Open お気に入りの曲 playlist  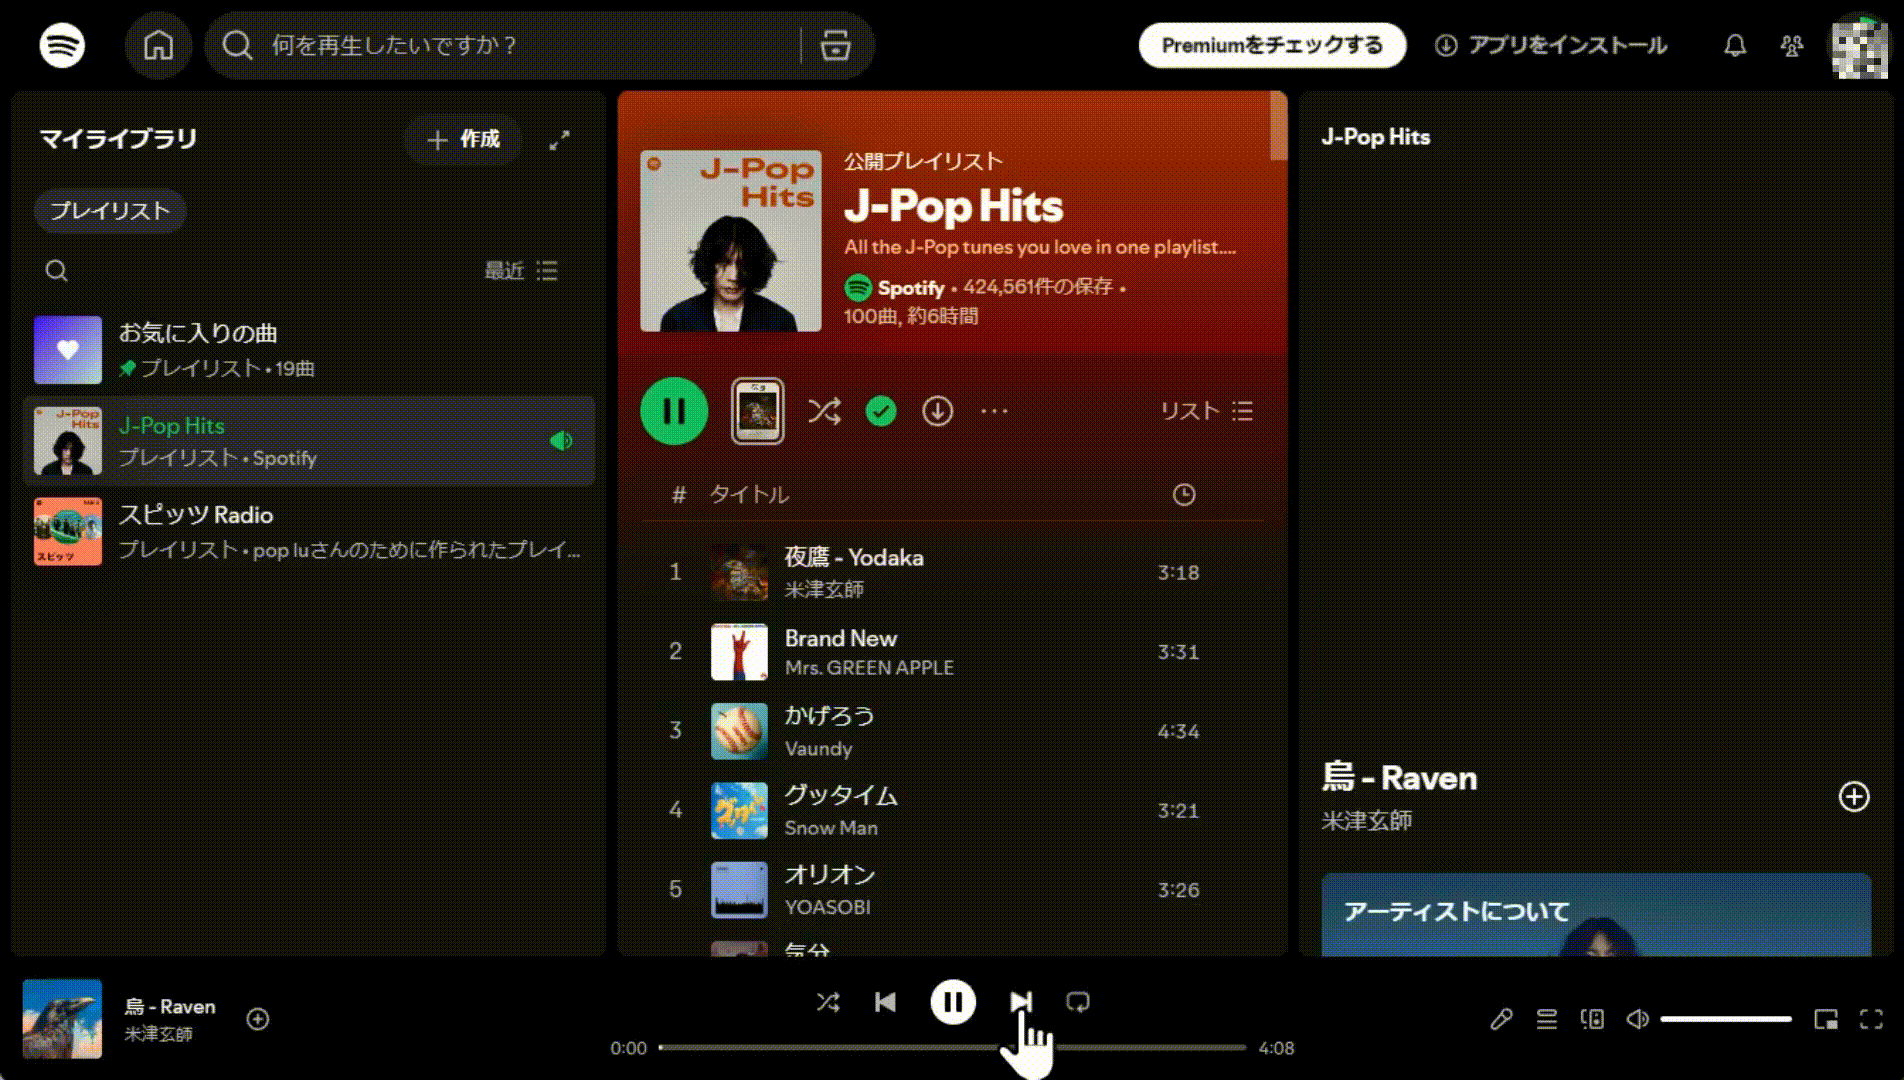pos(308,350)
